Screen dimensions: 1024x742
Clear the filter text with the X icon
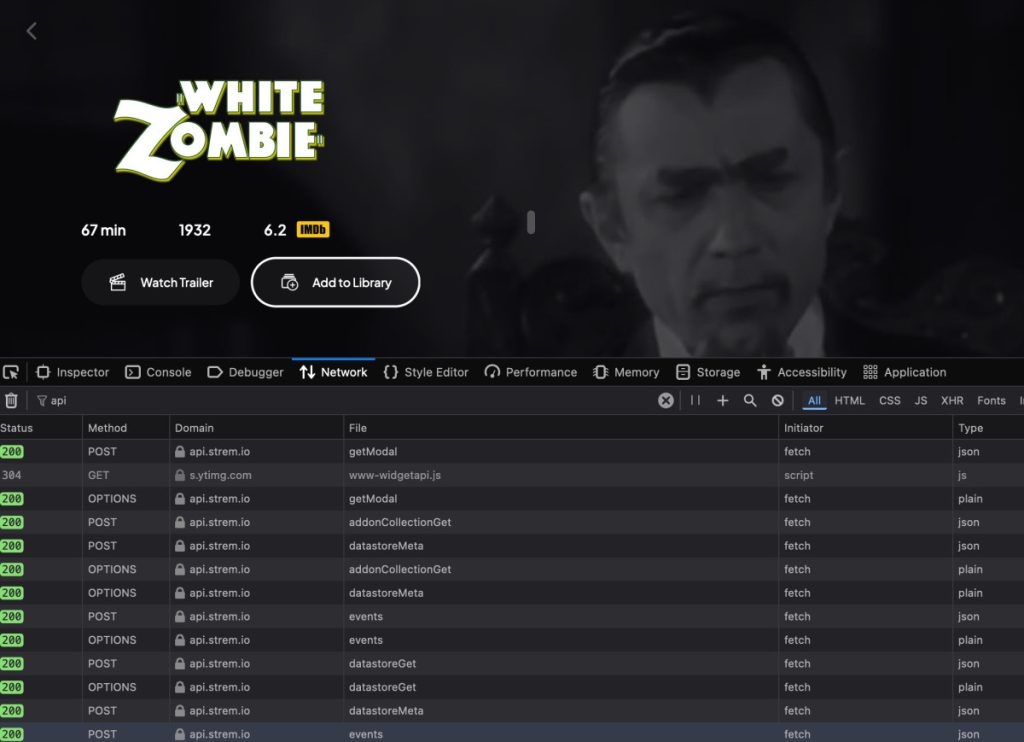(x=665, y=400)
